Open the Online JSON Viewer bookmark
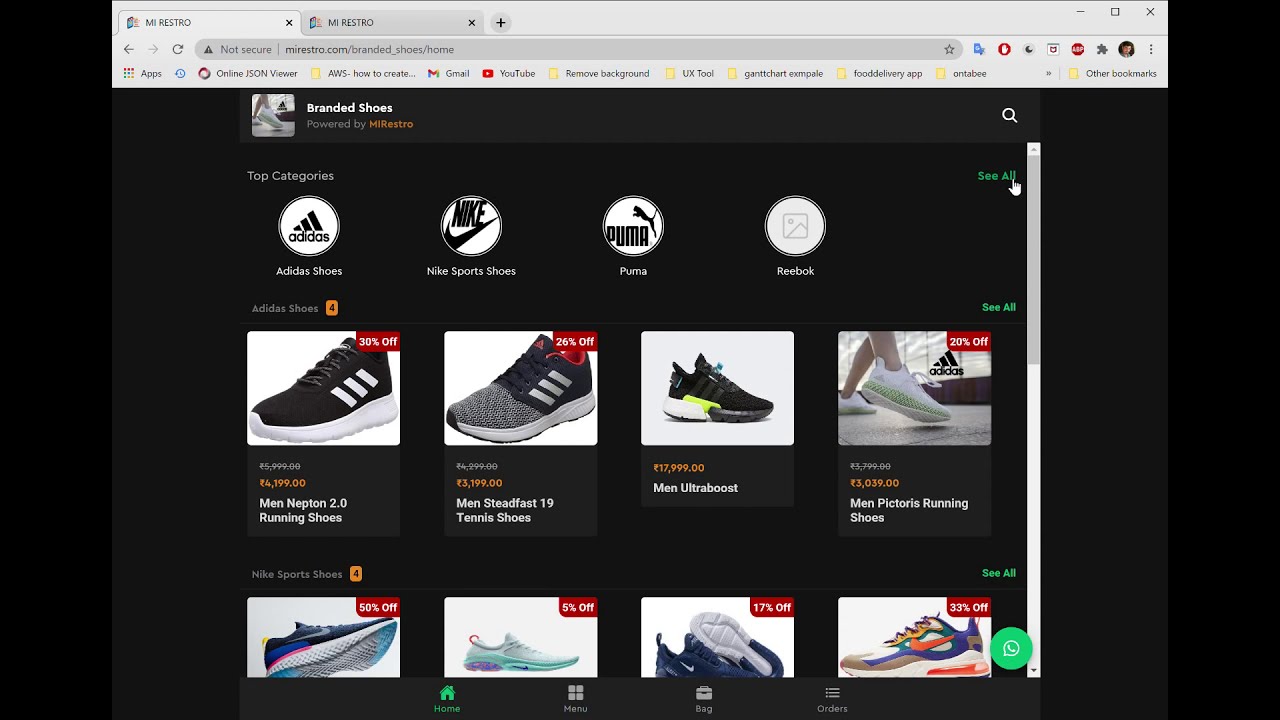The width and height of the screenshot is (1280, 720). tap(248, 73)
